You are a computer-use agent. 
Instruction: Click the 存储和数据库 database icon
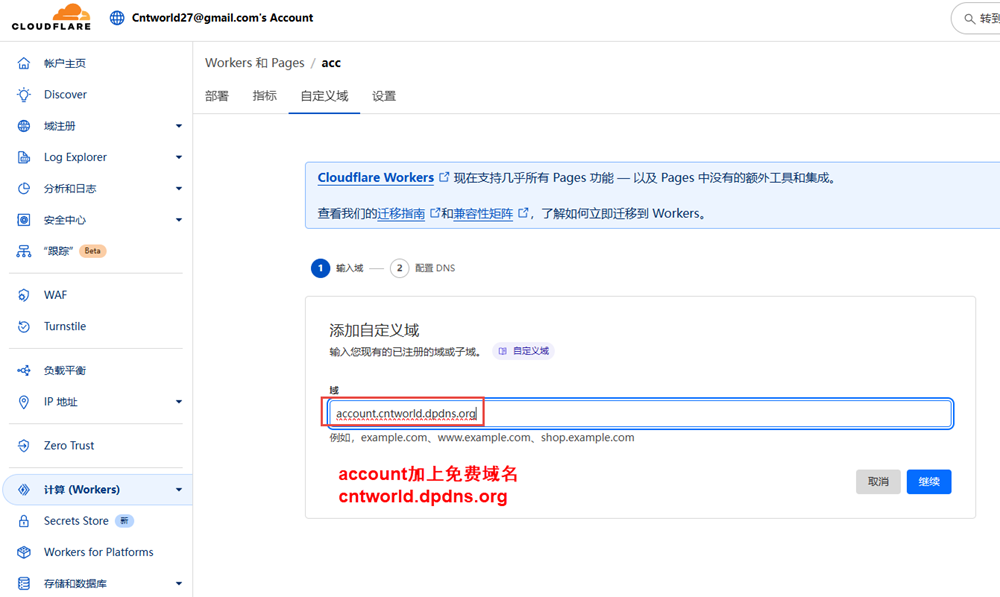click(x=24, y=584)
